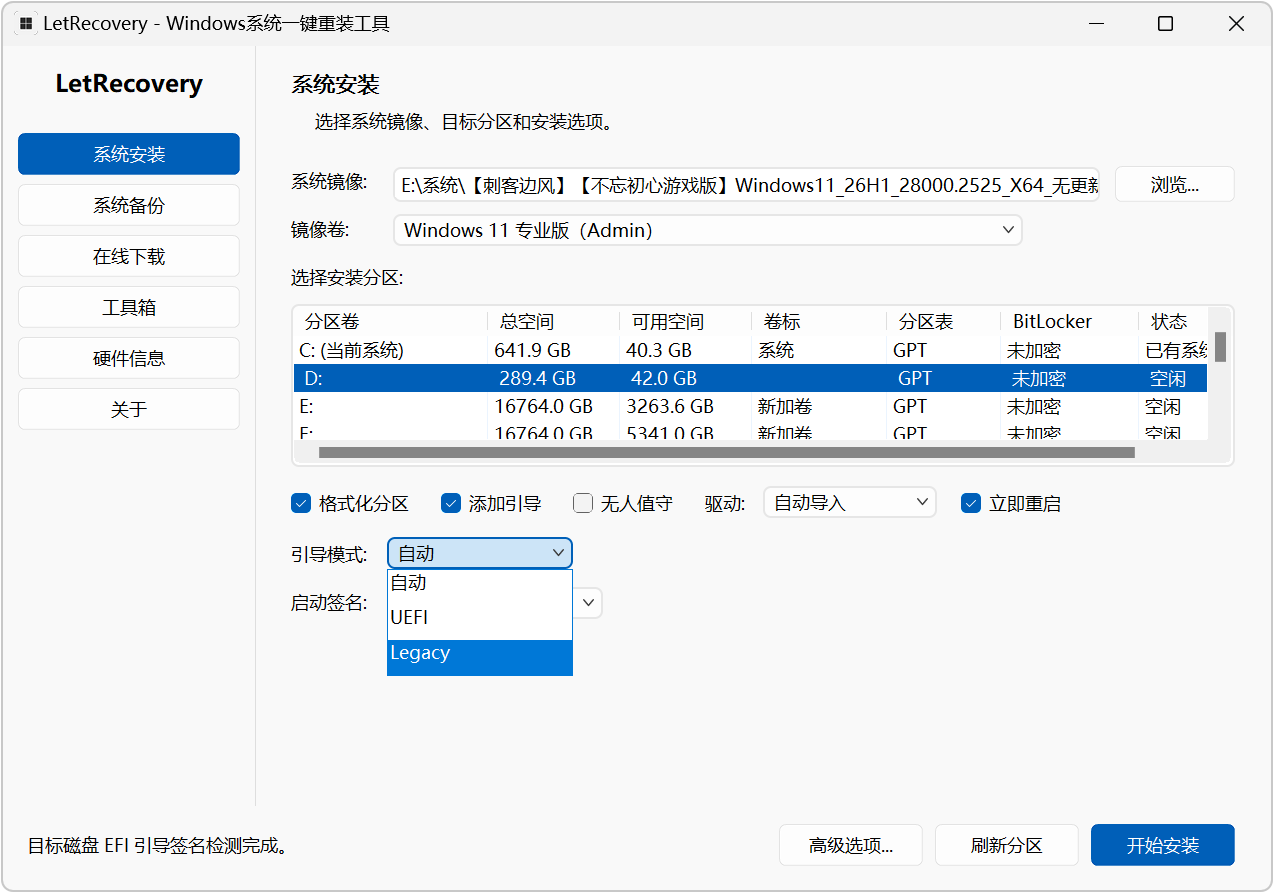Click the 42.0 GB cell in D: row
The height and width of the screenshot is (893, 1274).
pyautogui.click(x=664, y=379)
